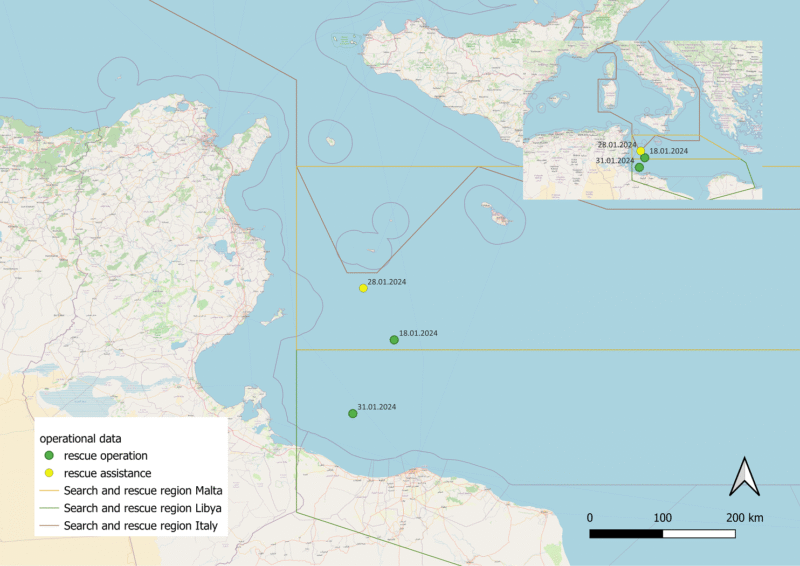This screenshot has width=800, height=566.
Task: Click the island of Malta on the map
Action: (501, 219)
